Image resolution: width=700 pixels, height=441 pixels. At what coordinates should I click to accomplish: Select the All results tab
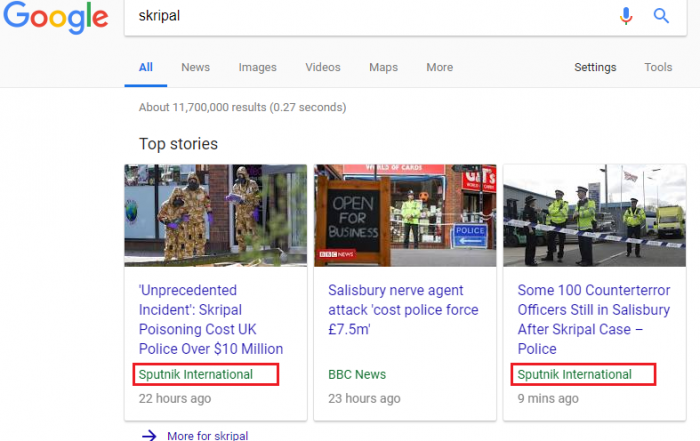pyautogui.click(x=146, y=67)
